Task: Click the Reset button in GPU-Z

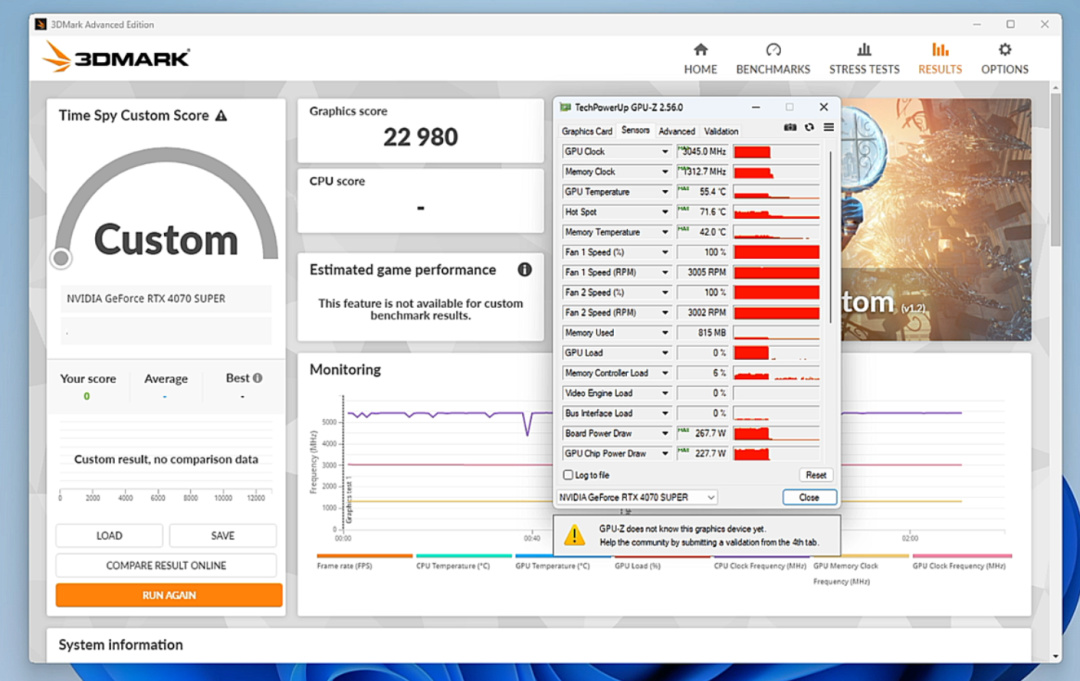Action: point(816,475)
